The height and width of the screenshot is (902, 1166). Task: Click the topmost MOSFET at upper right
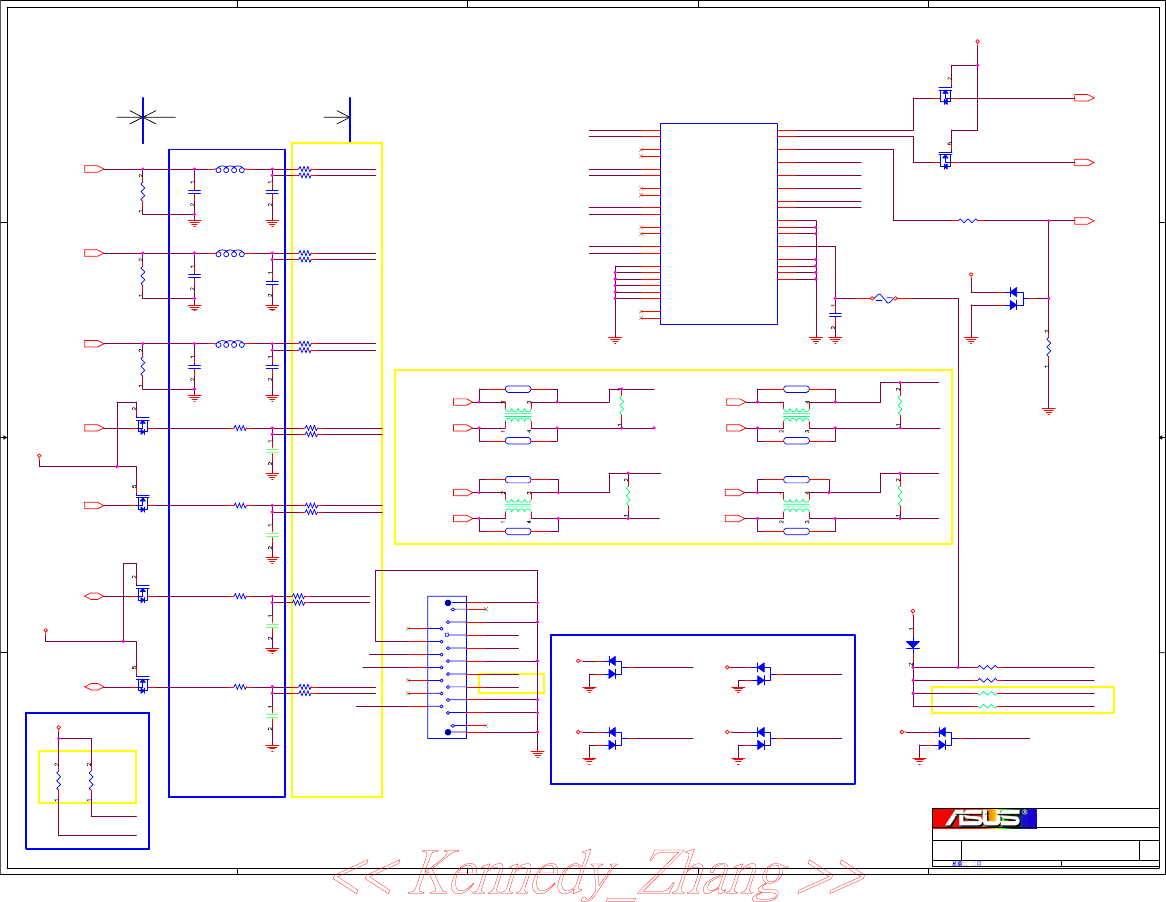pos(945,95)
